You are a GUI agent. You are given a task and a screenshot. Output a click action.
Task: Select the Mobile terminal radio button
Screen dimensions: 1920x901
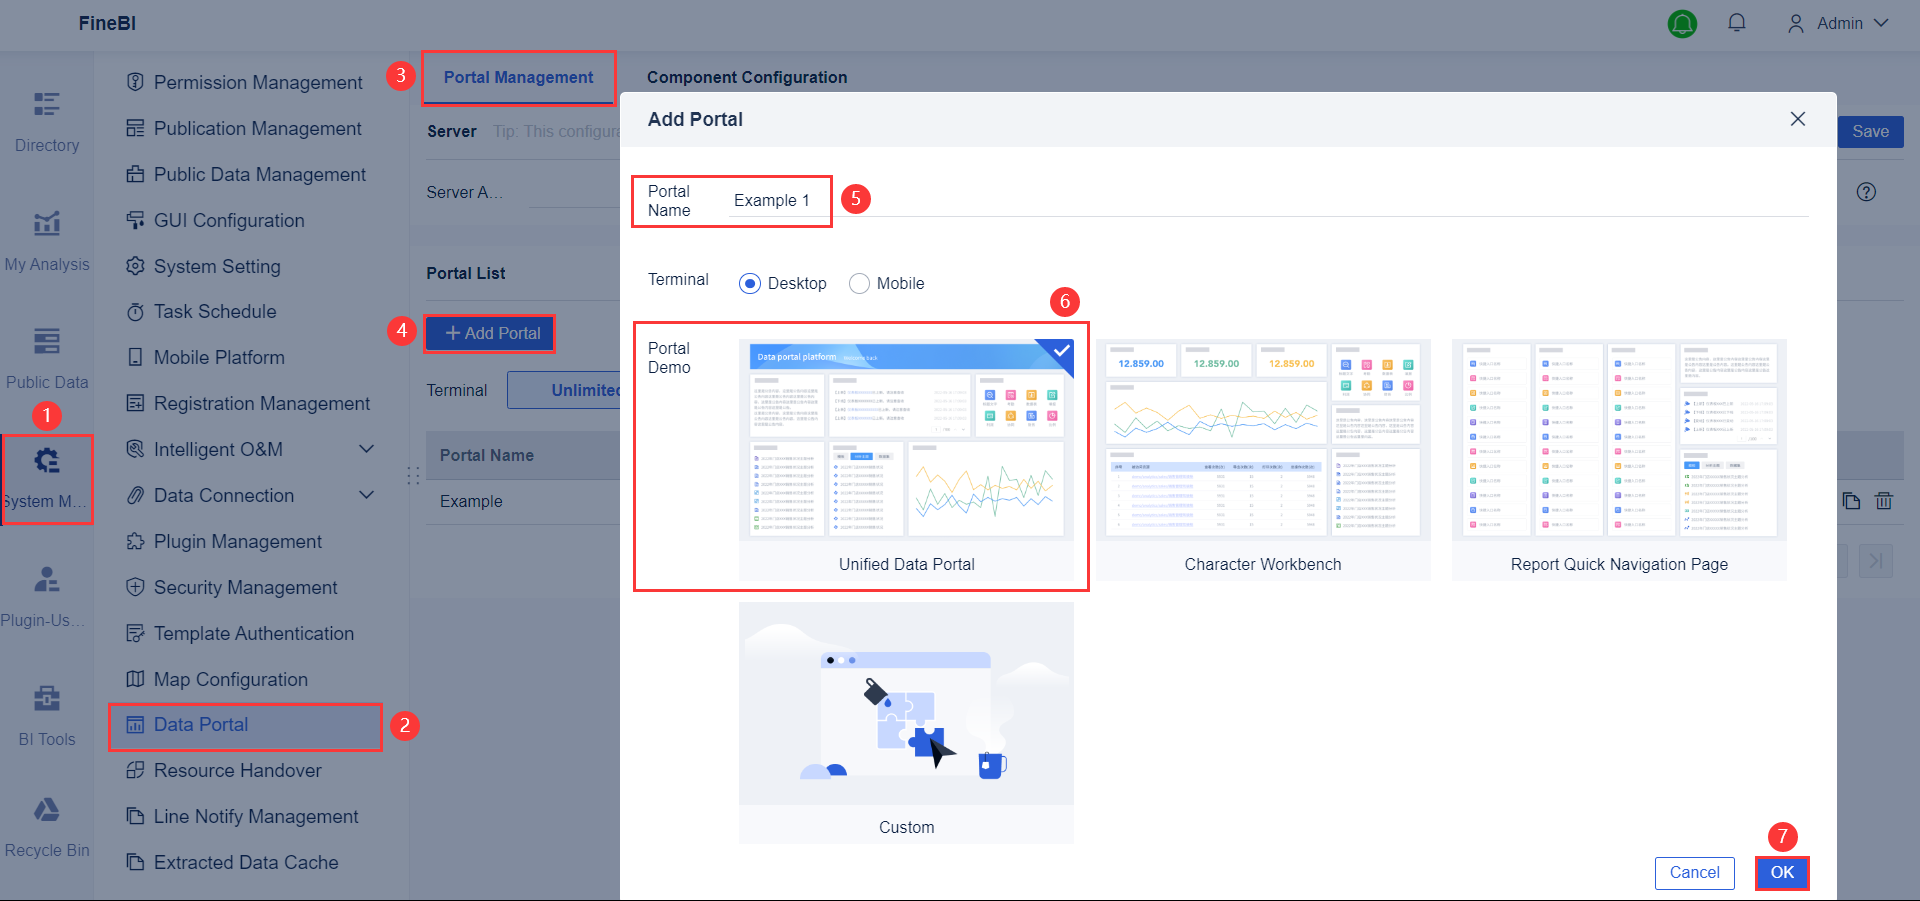click(858, 283)
